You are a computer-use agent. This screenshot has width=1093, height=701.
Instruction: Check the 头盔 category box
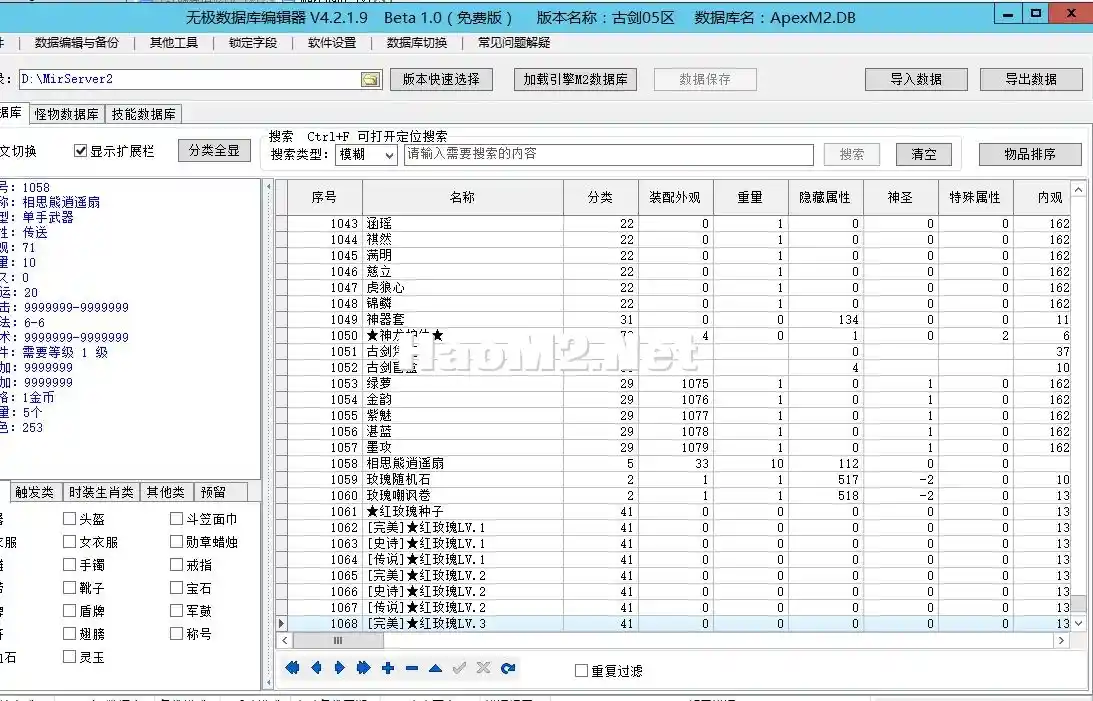coord(69,518)
